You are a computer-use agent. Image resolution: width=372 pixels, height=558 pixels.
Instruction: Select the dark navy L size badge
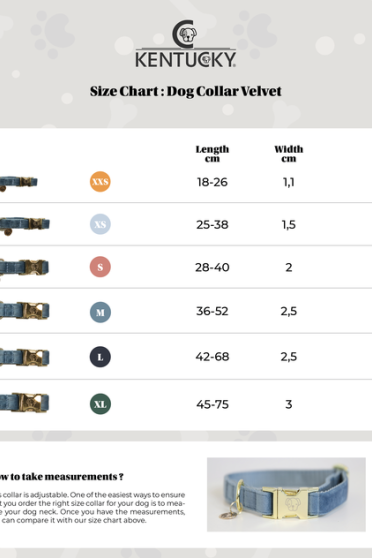coord(100,357)
